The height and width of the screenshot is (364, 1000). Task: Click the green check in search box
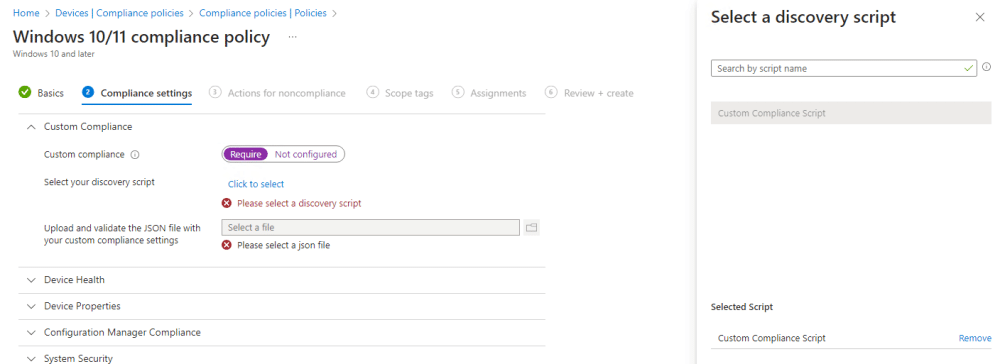969,68
